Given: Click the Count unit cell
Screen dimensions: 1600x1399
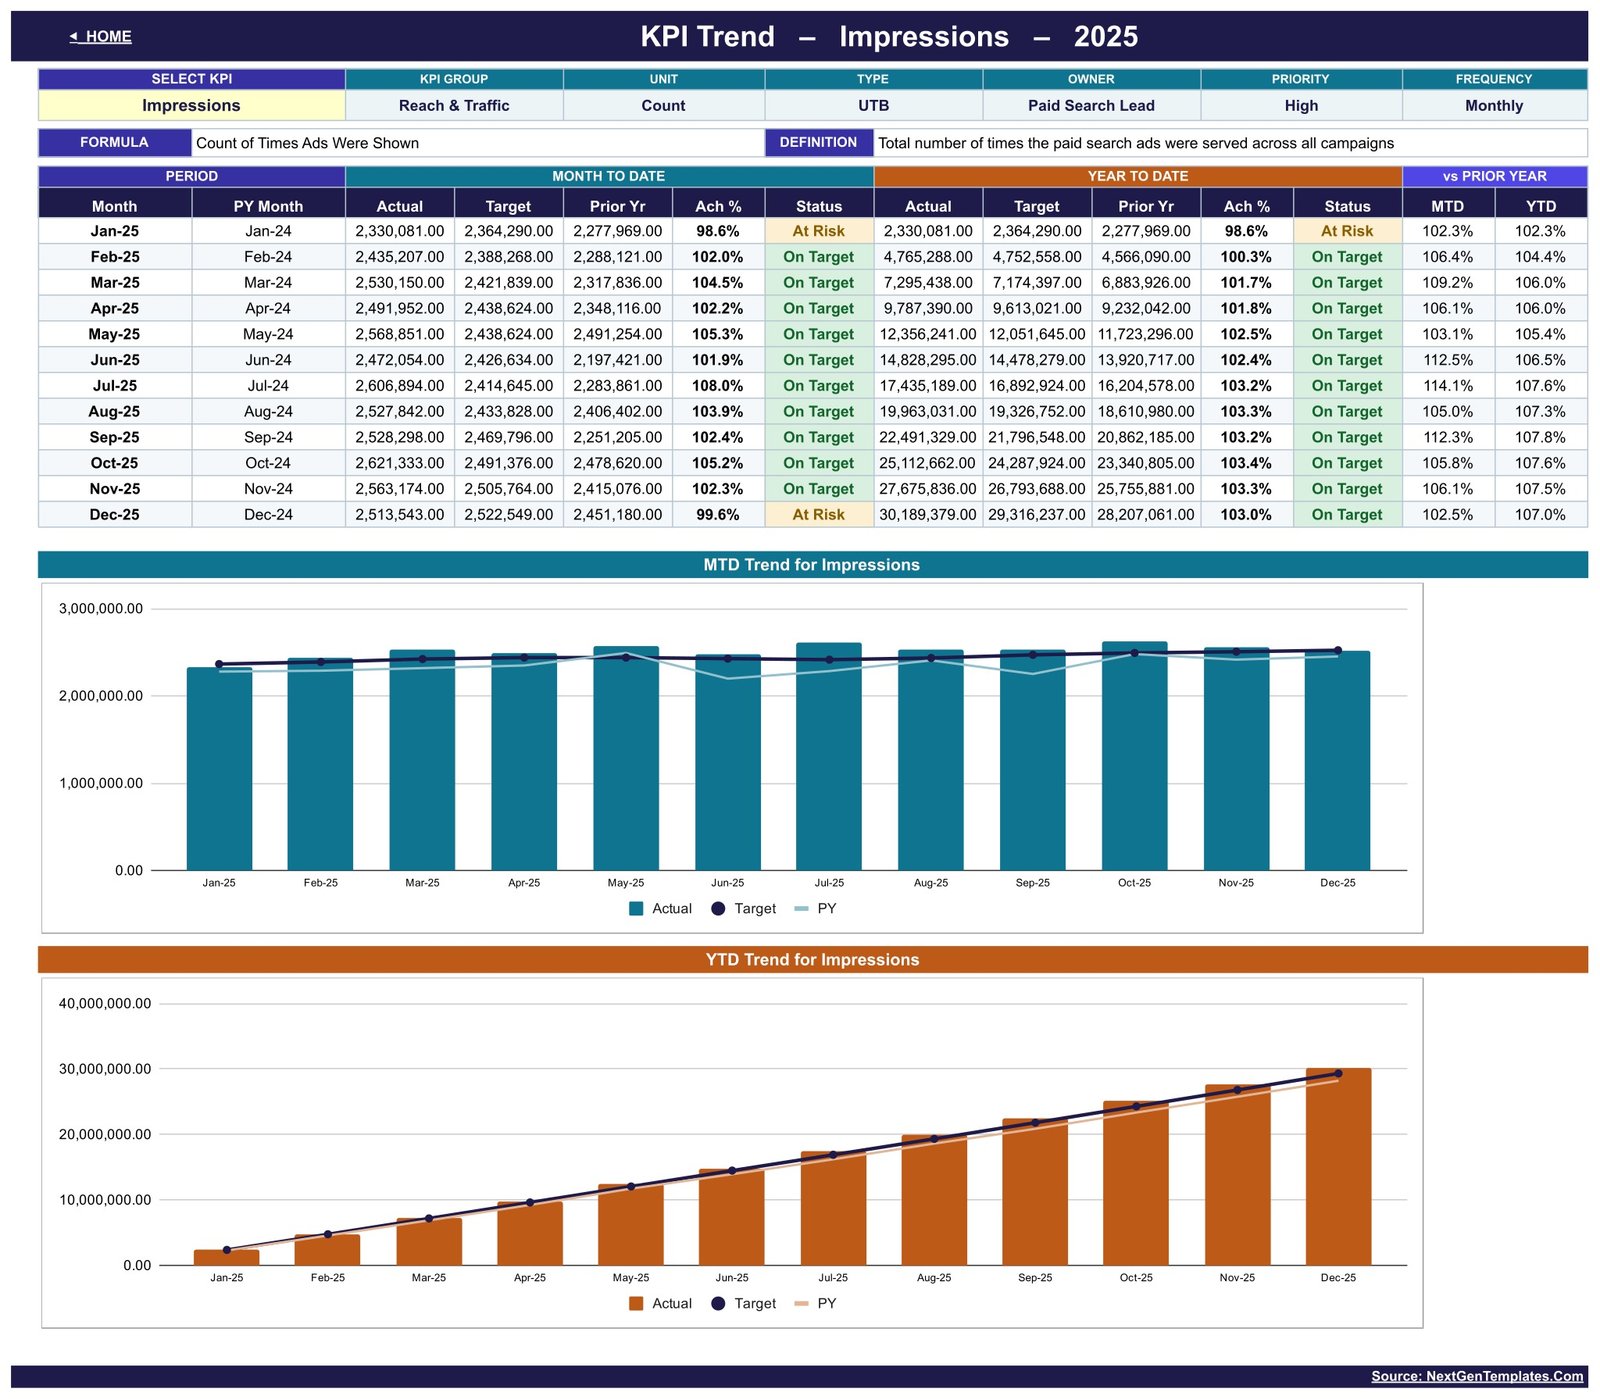Looking at the screenshot, I should (664, 105).
